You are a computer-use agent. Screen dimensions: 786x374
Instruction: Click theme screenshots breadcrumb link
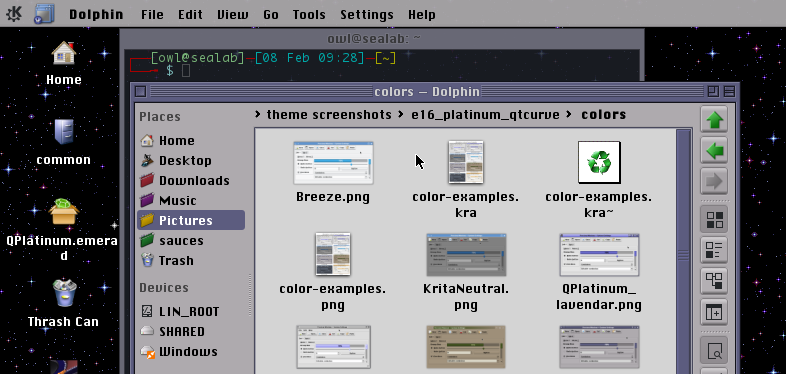pos(329,115)
